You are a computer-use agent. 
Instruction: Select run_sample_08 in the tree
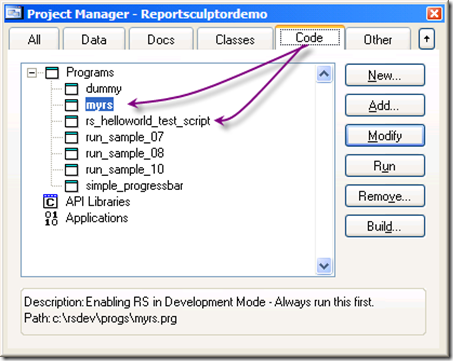125,153
